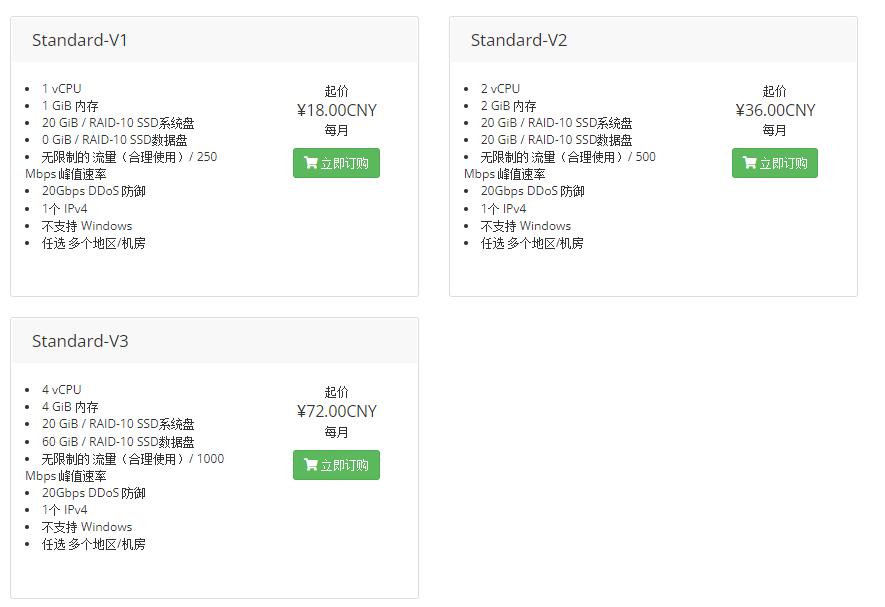Click the cart icon in Standard-V1 order button
885x607 pixels.
click(310, 163)
